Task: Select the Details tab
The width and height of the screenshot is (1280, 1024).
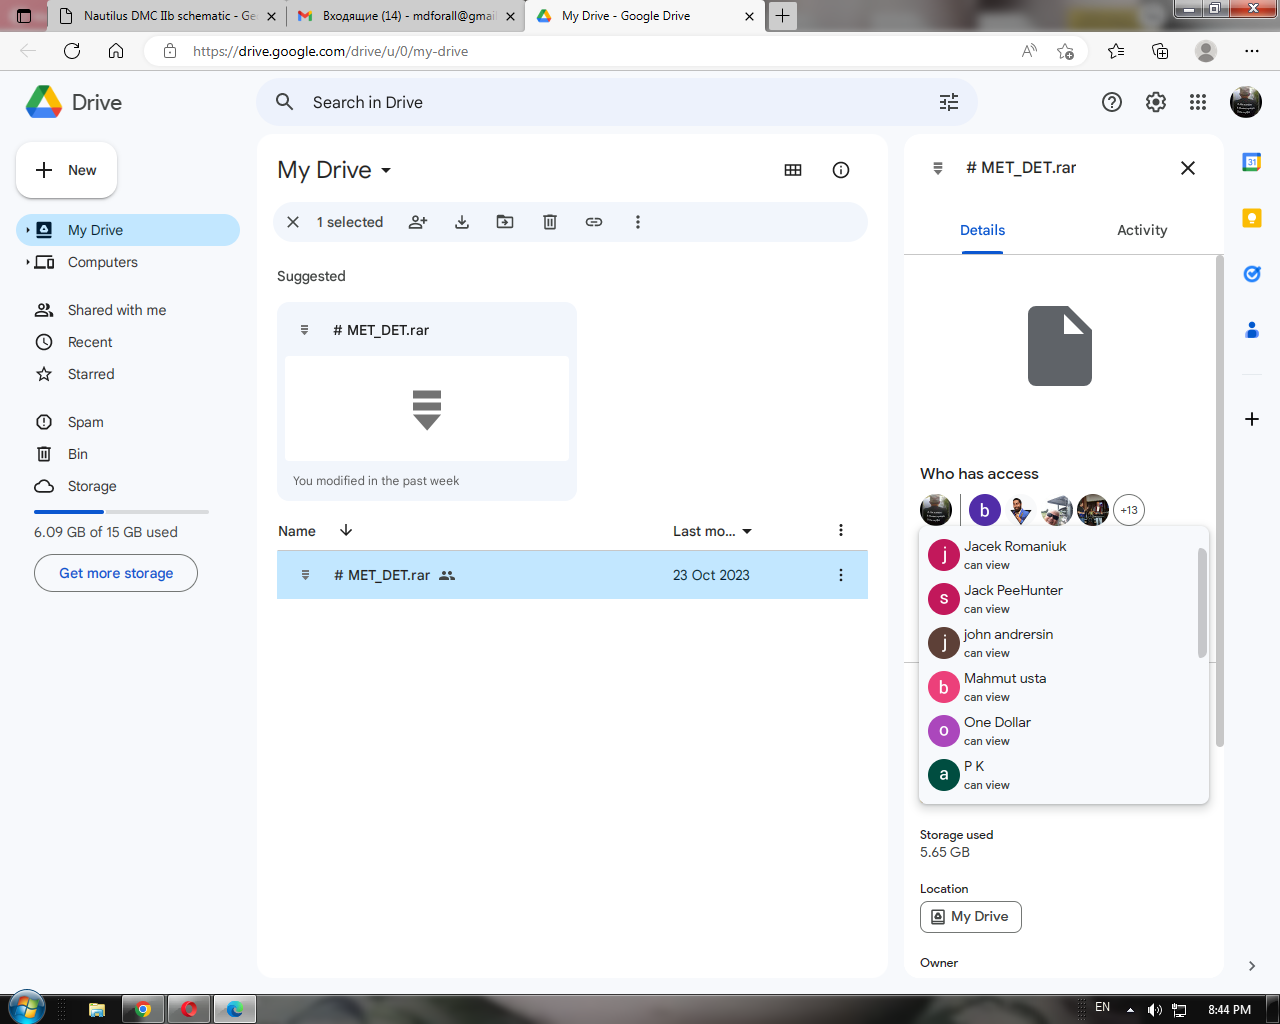Action: coord(982,230)
